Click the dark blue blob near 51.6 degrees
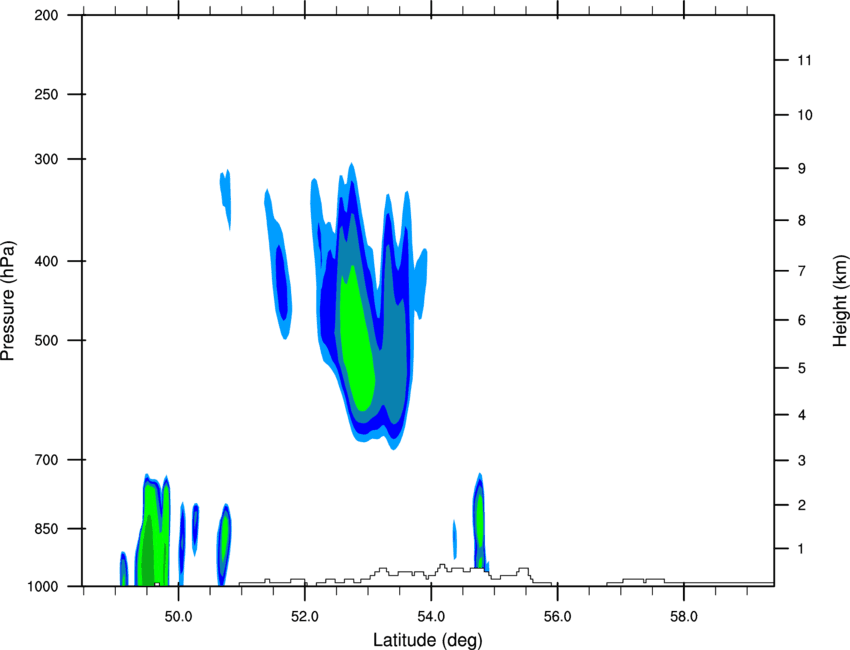Screen dimensions: 850x650 (x=281, y=282)
